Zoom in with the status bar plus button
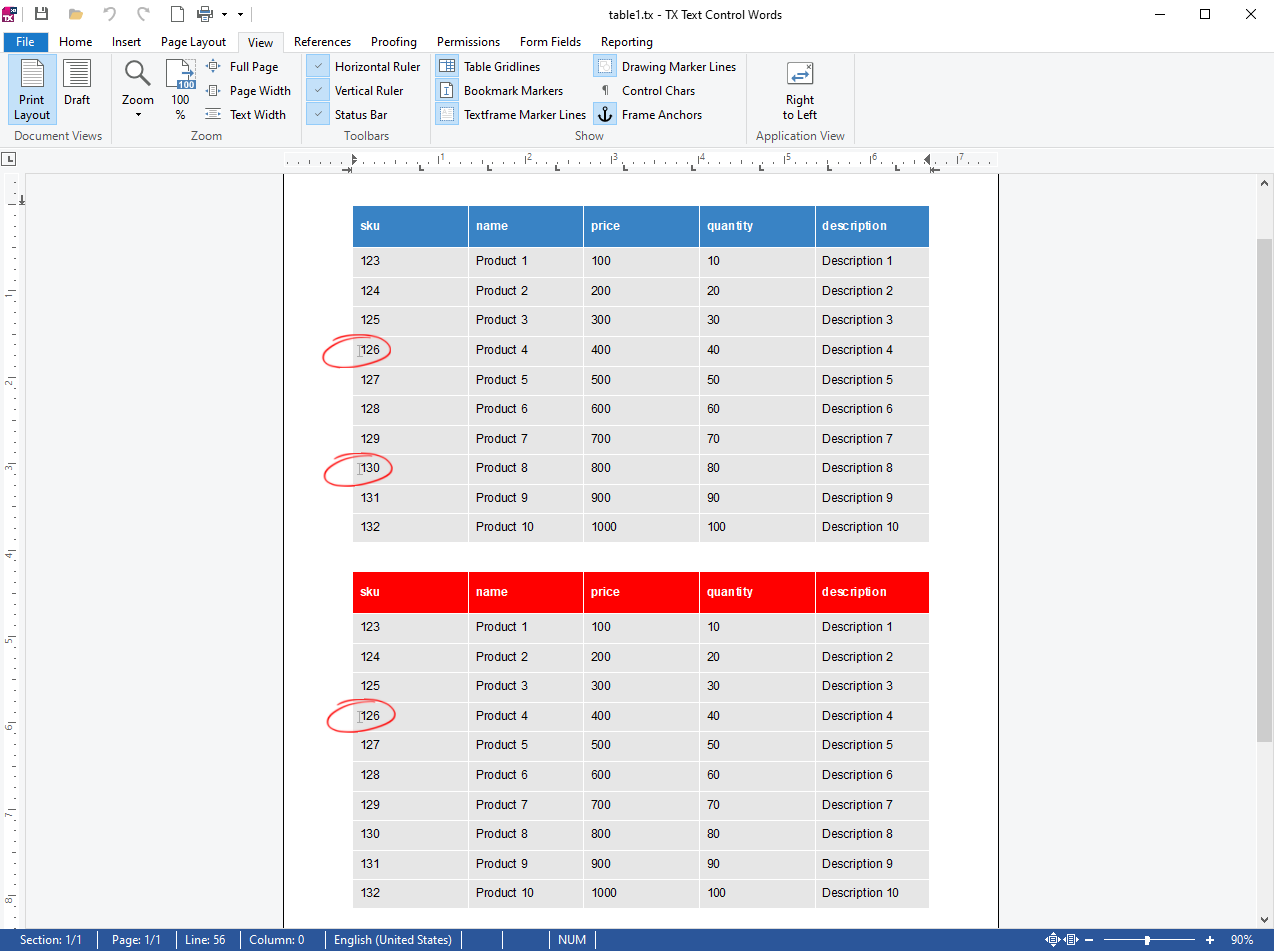The width and height of the screenshot is (1274, 951). point(1210,940)
